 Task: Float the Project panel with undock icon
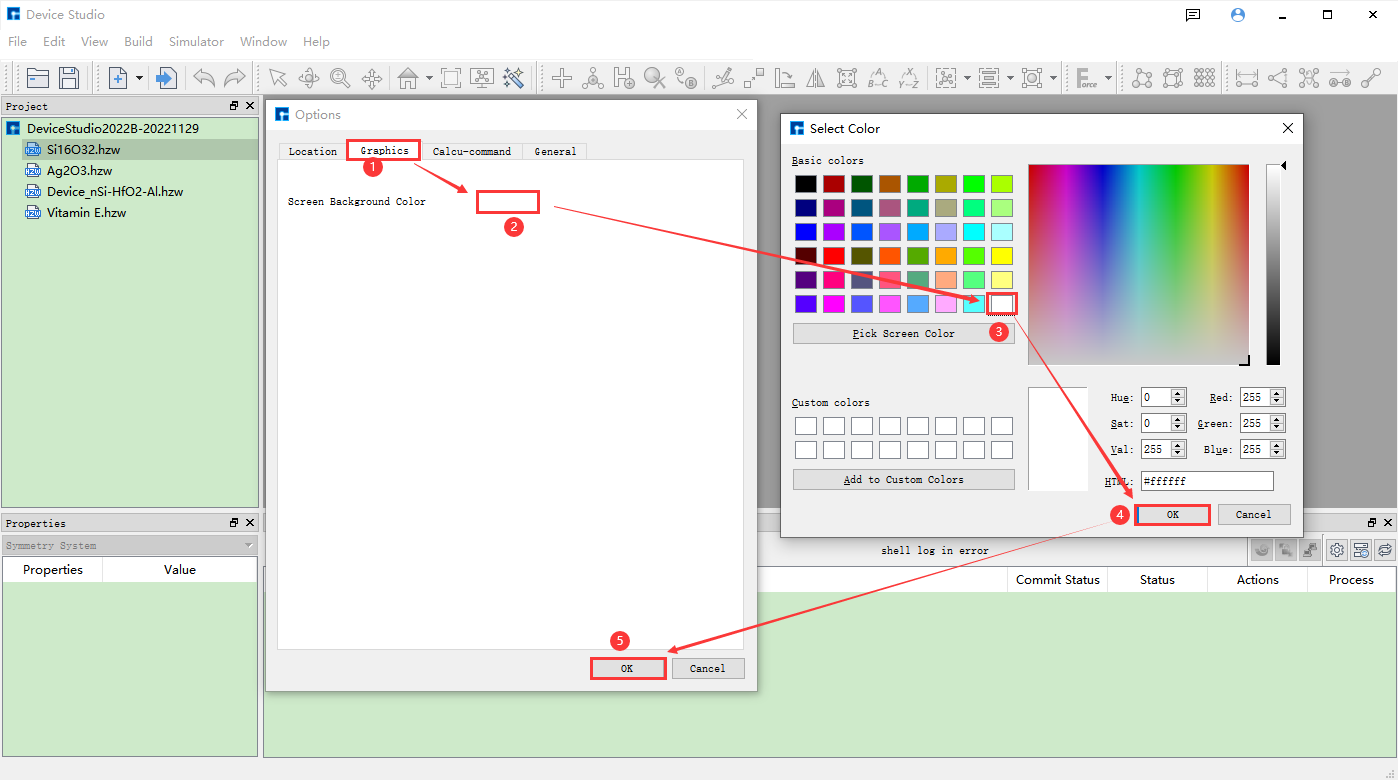234,106
